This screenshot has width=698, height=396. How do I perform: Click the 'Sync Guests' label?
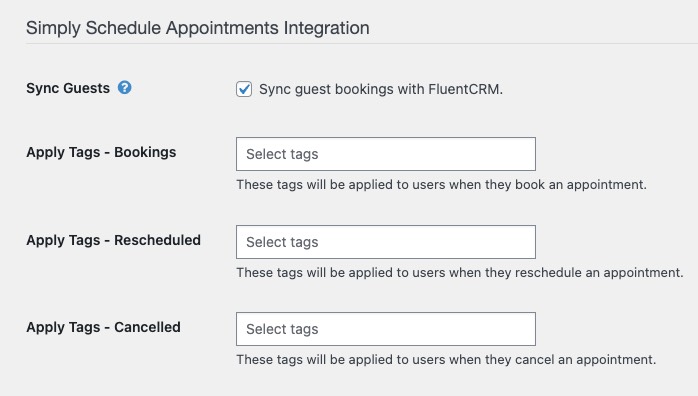[68, 88]
